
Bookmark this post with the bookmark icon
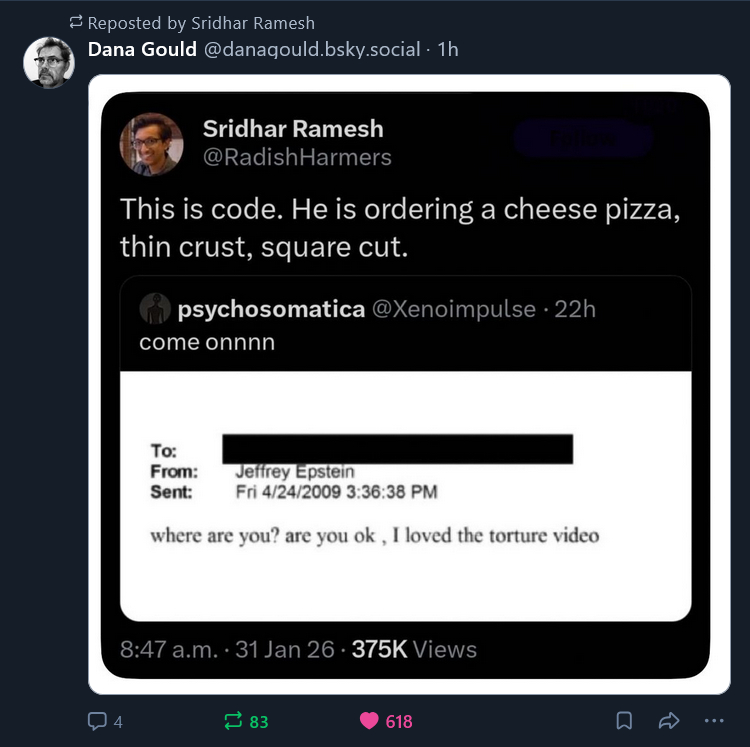tap(624, 721)
